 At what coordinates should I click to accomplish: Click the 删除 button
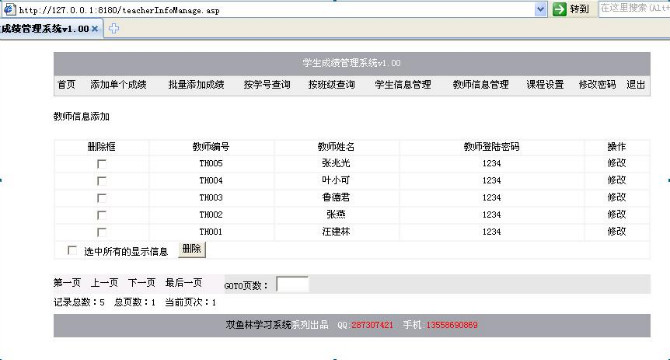pos(192,249)
